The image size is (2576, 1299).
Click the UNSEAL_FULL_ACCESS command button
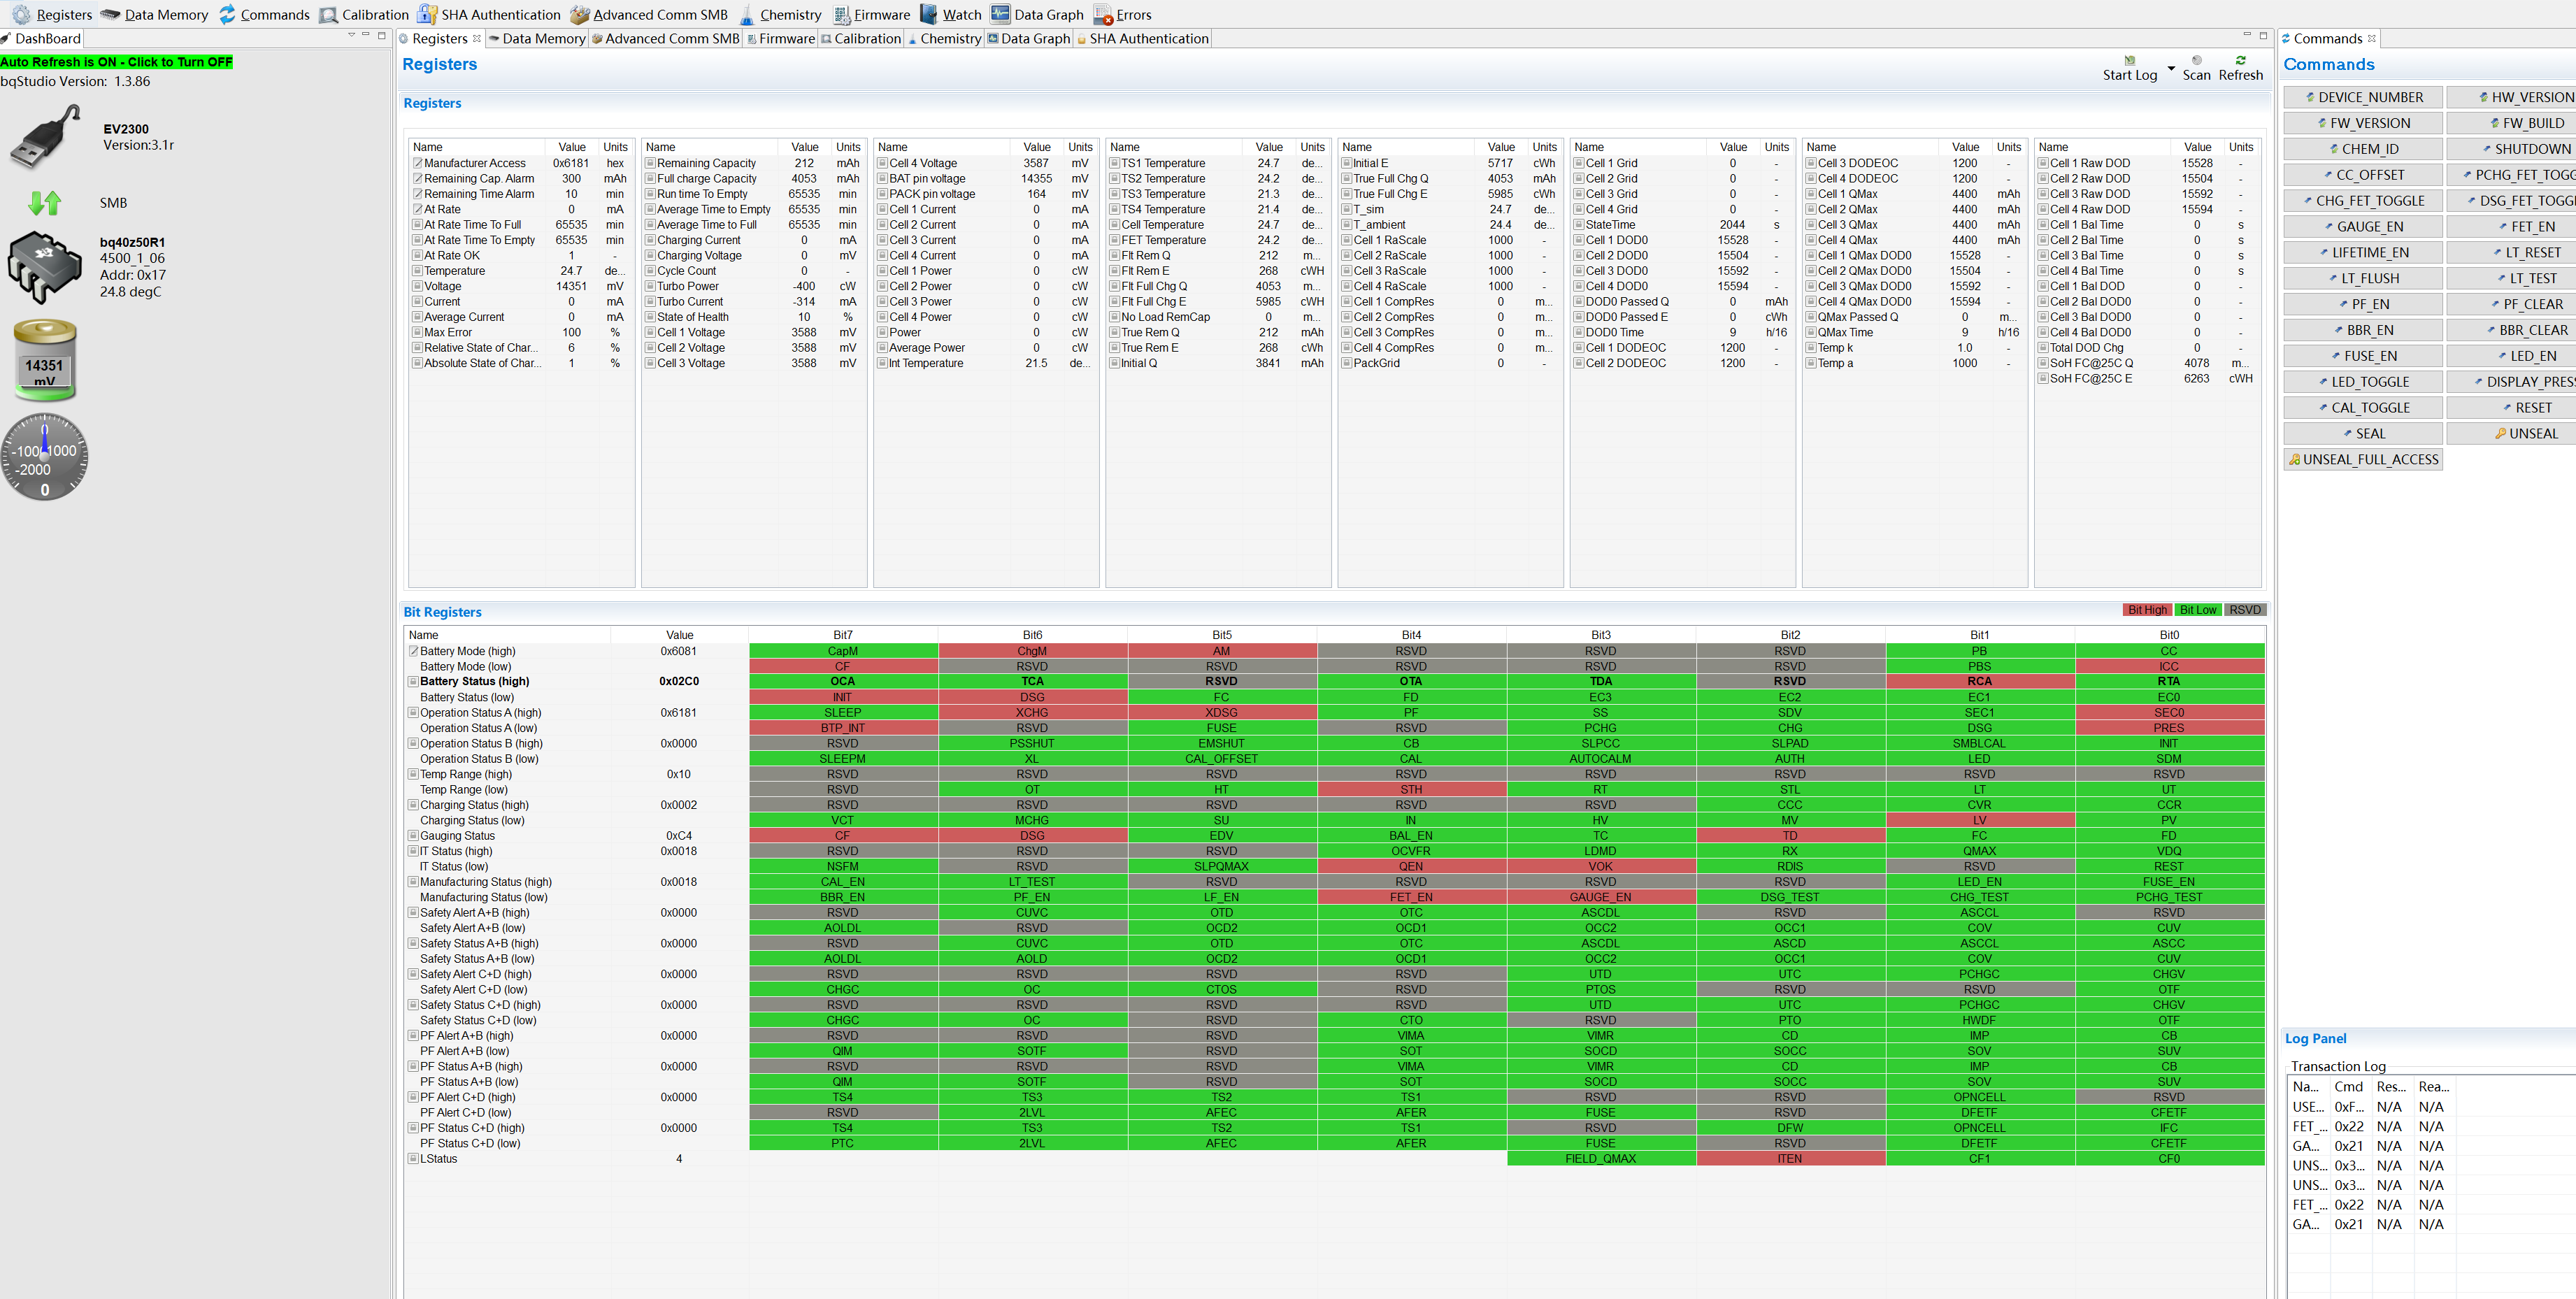pos(2363,460)
